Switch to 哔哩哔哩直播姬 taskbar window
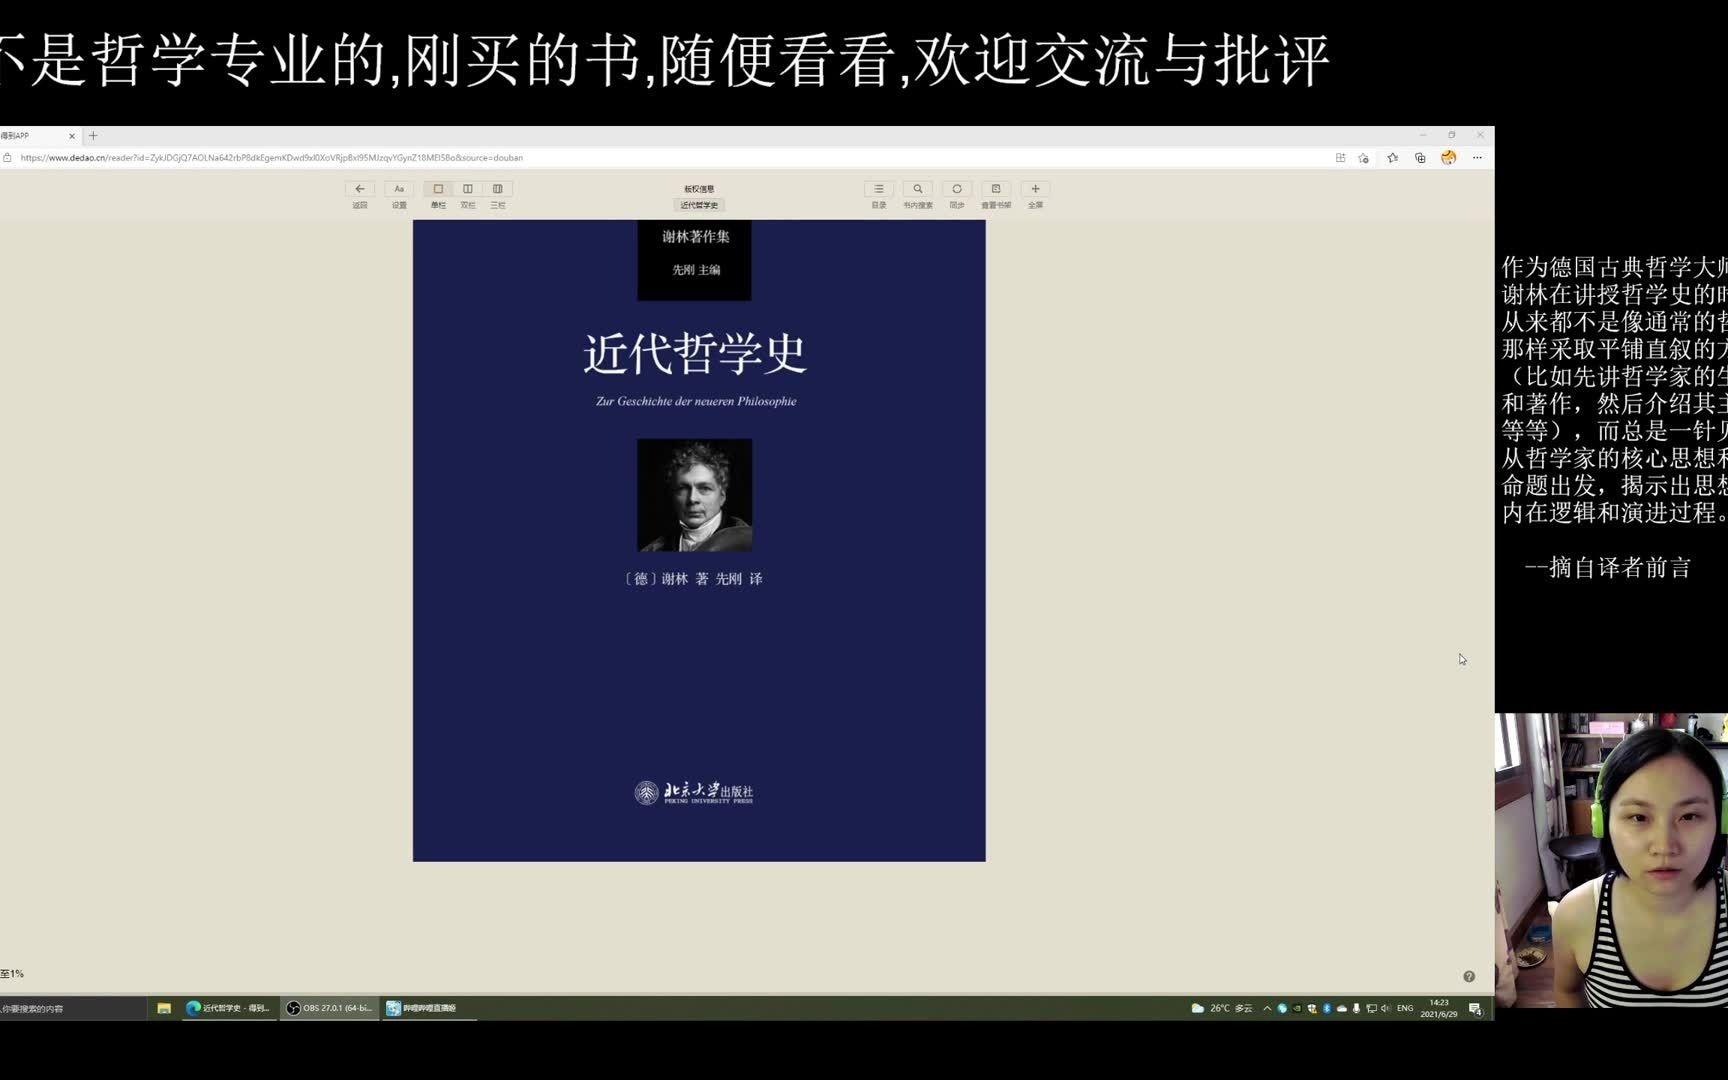Screen dimensions: 1728x1080 click(x=430, y=1008)
